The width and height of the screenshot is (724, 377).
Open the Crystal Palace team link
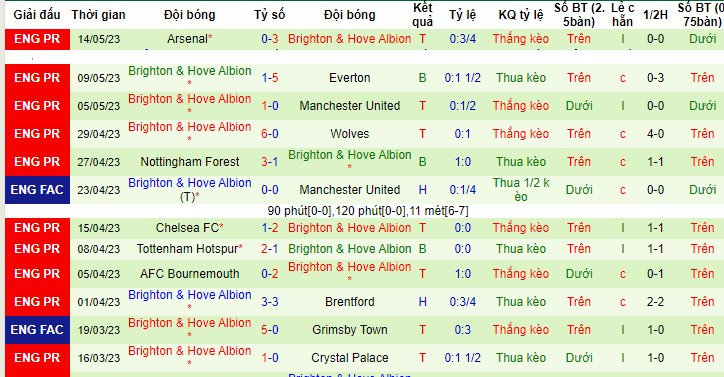point(350,358)
